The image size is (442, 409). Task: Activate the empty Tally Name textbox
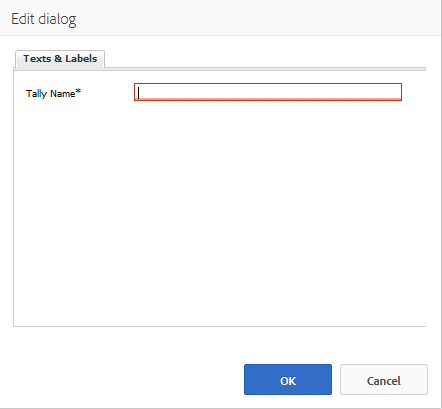click(x=268, y=92)
